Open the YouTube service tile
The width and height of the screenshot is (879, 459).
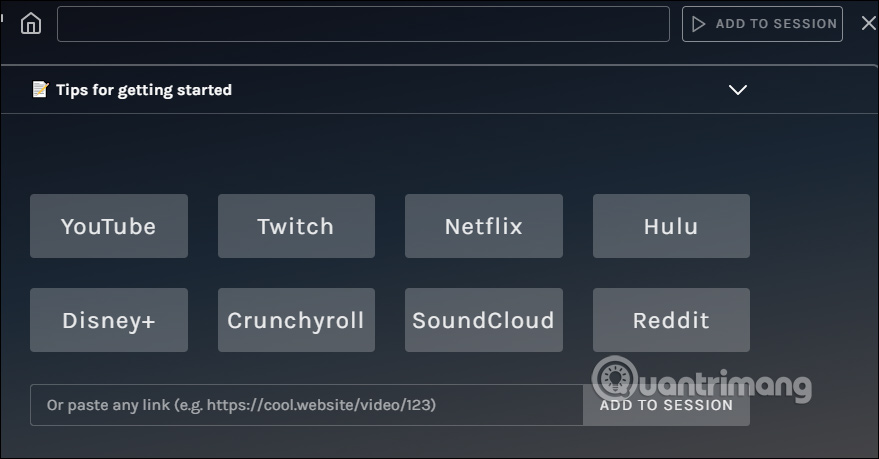(x=108, y=226)
